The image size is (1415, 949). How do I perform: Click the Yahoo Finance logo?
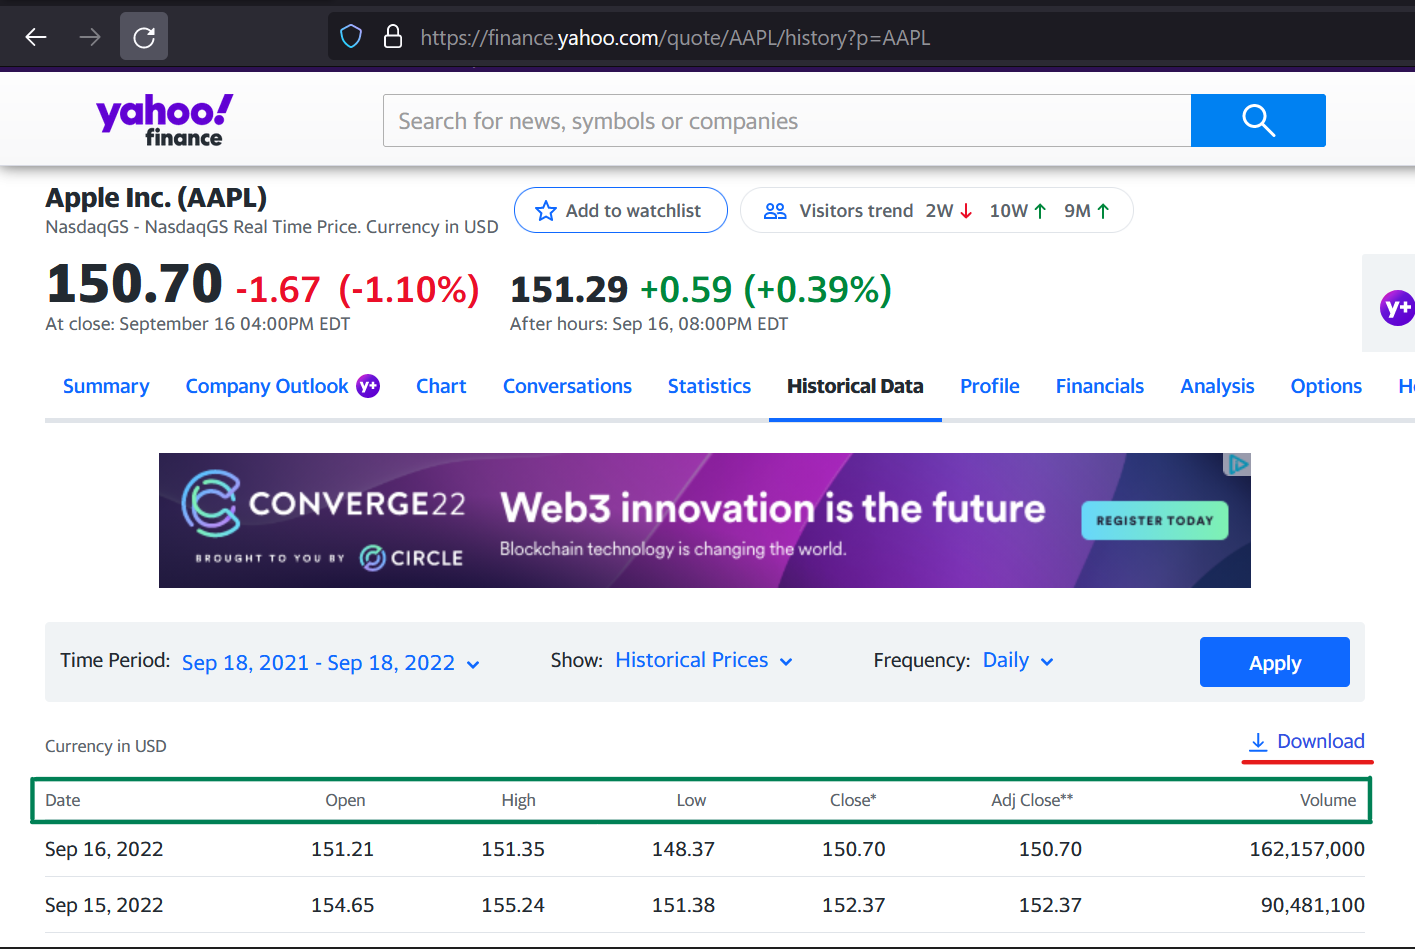click(164, 120)
